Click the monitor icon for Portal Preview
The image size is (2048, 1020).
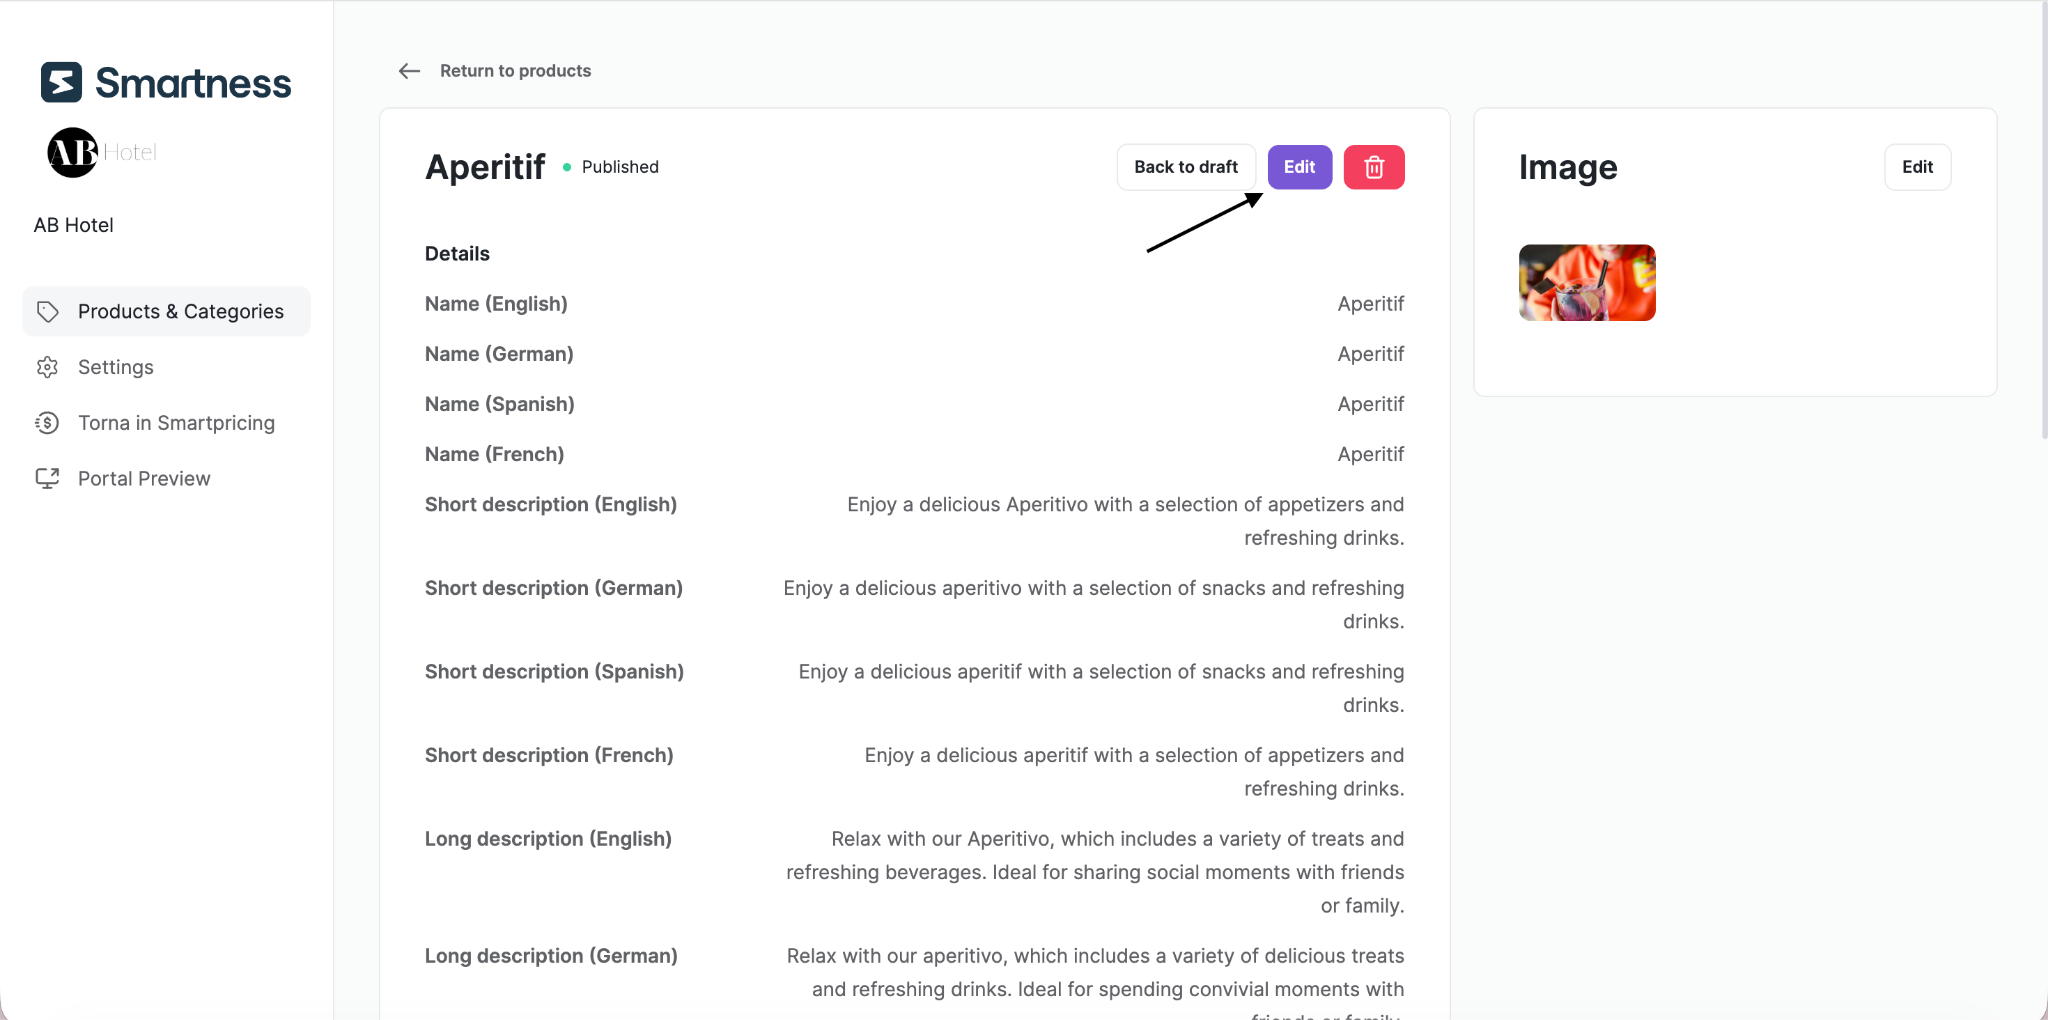point(47,479)
